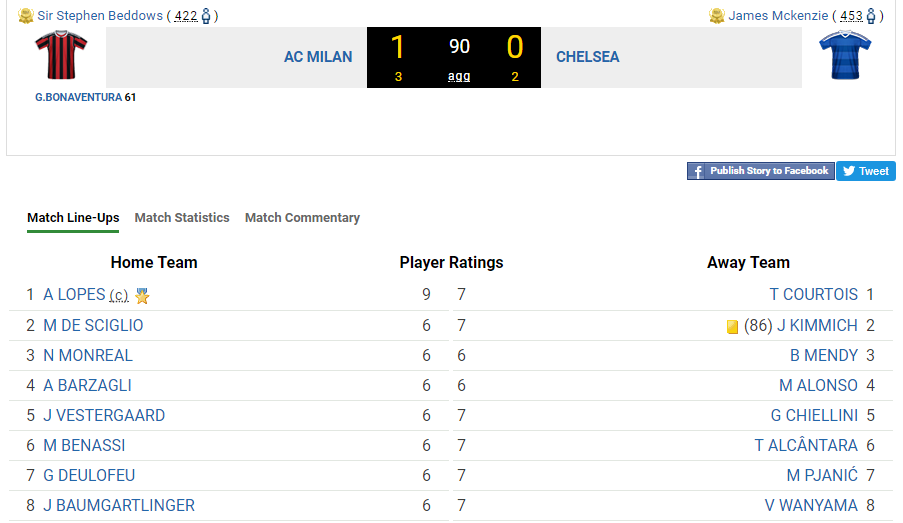Viewport: 903px width, 523px height.
Task: Open Sir Stephen Beddows manager profile
Action: (100, 16)
